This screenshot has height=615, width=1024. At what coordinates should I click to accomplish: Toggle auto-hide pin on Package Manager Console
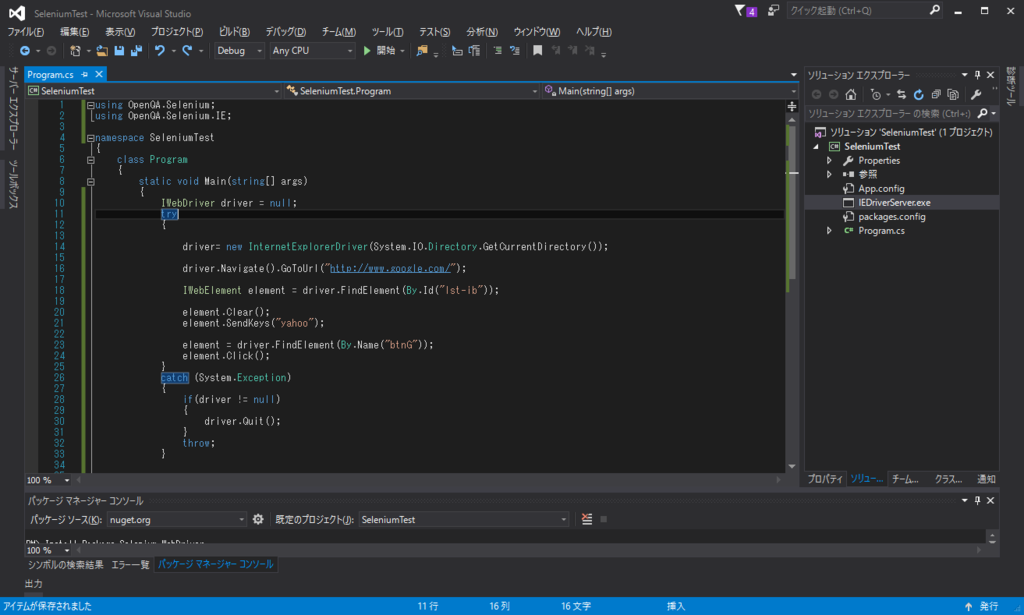(x=978, y=500)
